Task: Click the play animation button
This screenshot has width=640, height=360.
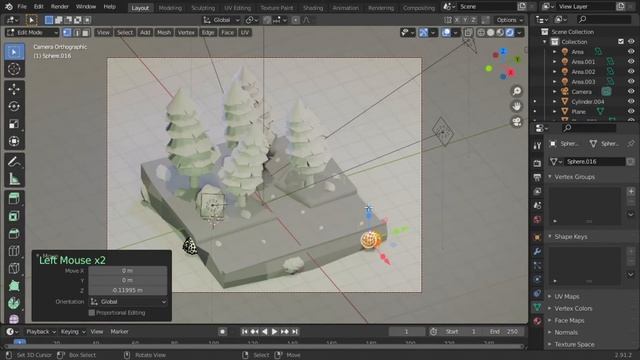Action: click(x=274, y=332)
